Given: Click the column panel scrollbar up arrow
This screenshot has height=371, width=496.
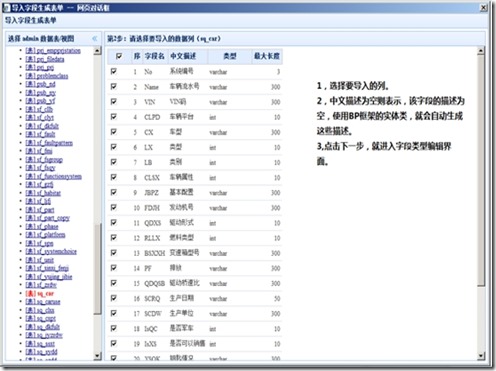Looking at the screenshot, I should [481, 51].
